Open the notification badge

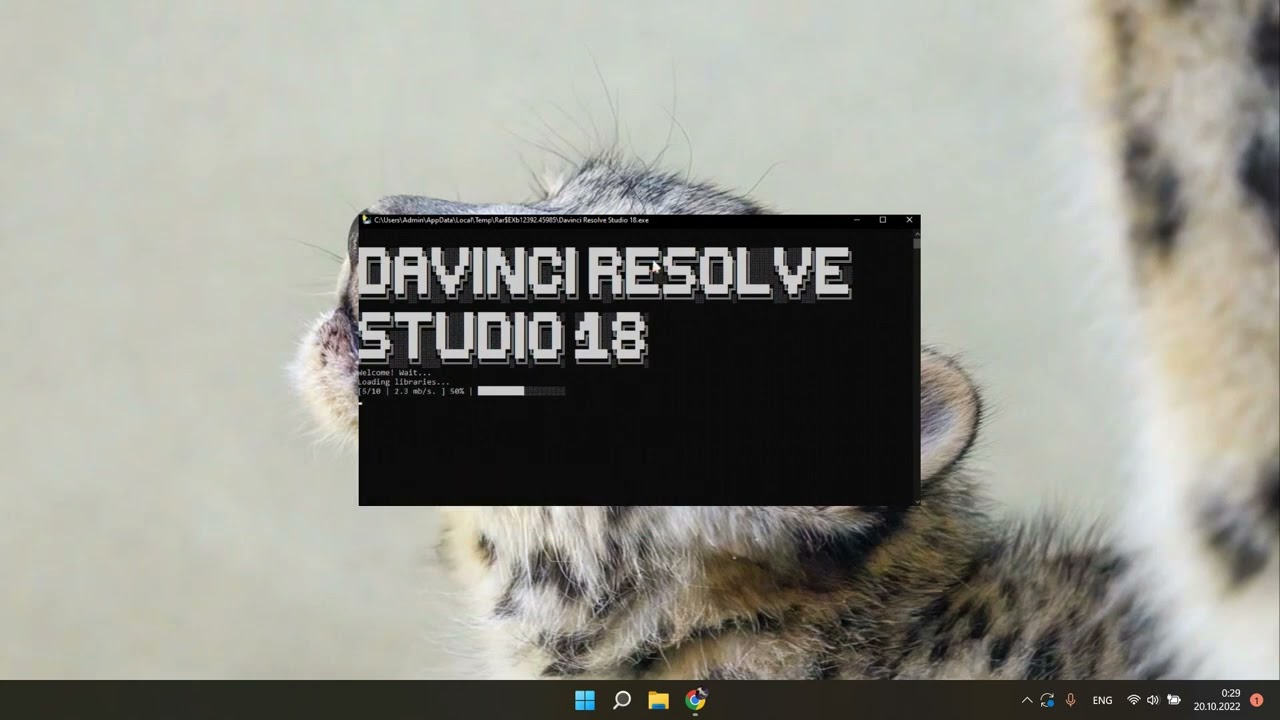pyautogui.click(x=1257, y=700)
